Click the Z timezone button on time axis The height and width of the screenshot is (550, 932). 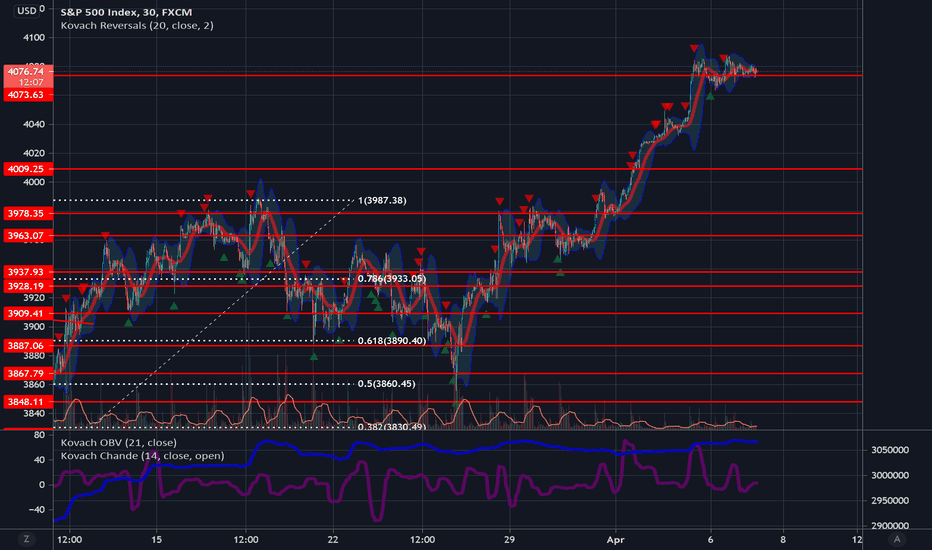[x=26, y=539]
